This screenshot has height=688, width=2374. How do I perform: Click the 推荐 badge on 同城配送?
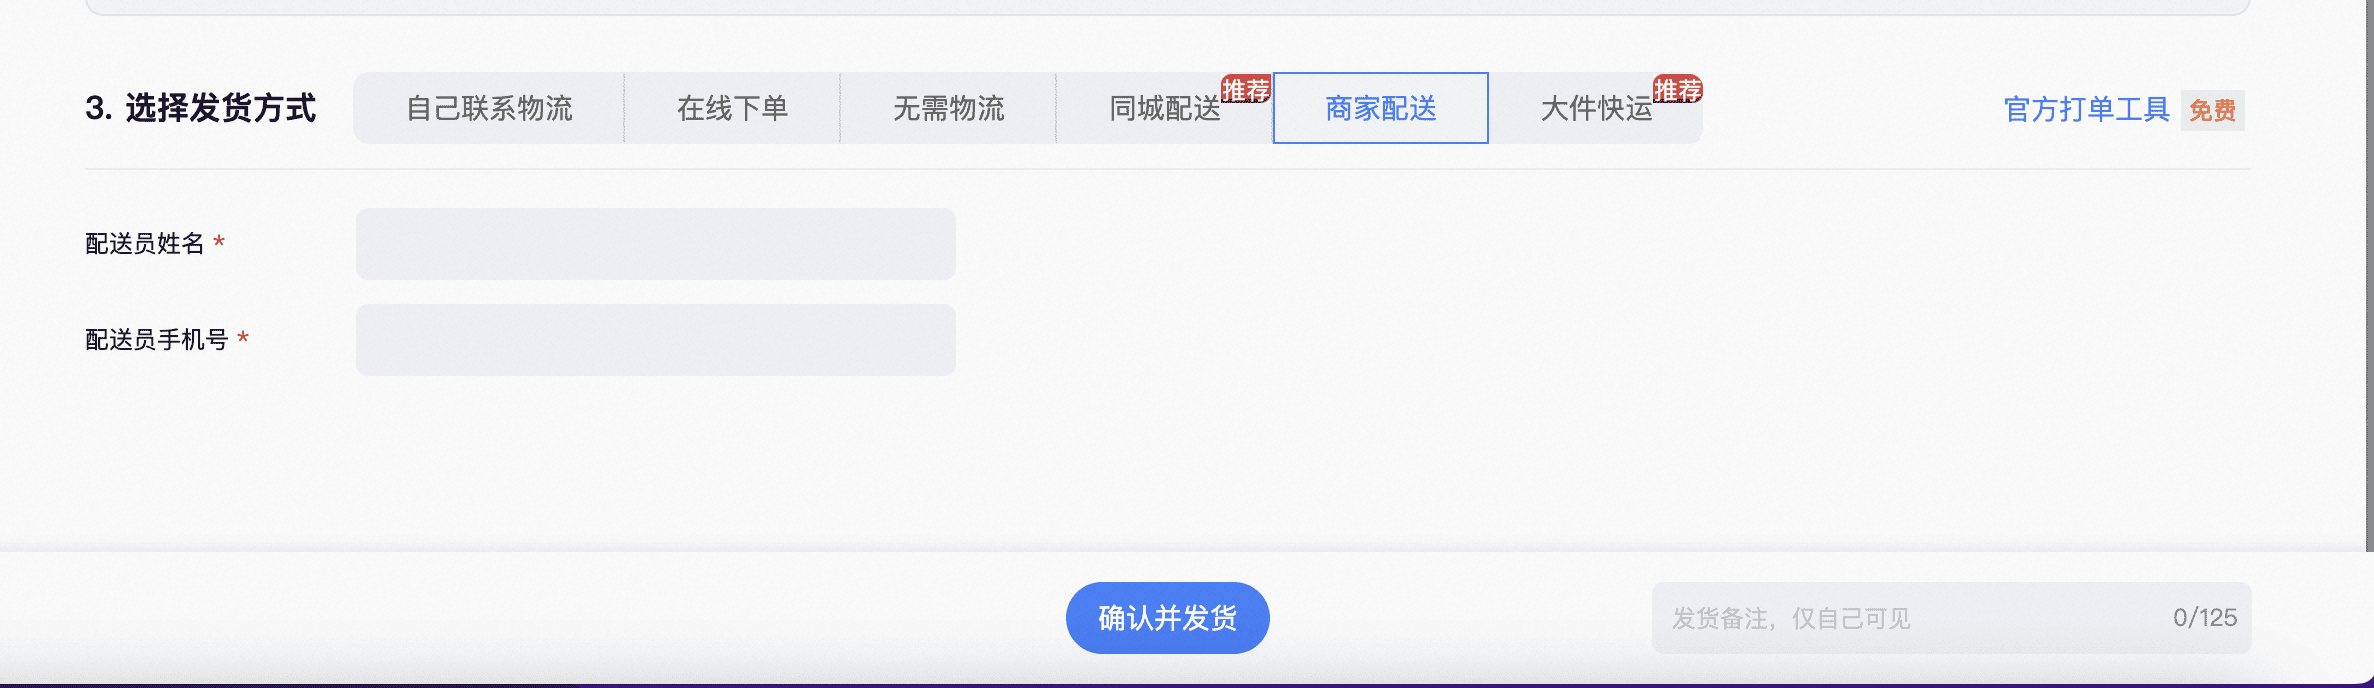1246,89
